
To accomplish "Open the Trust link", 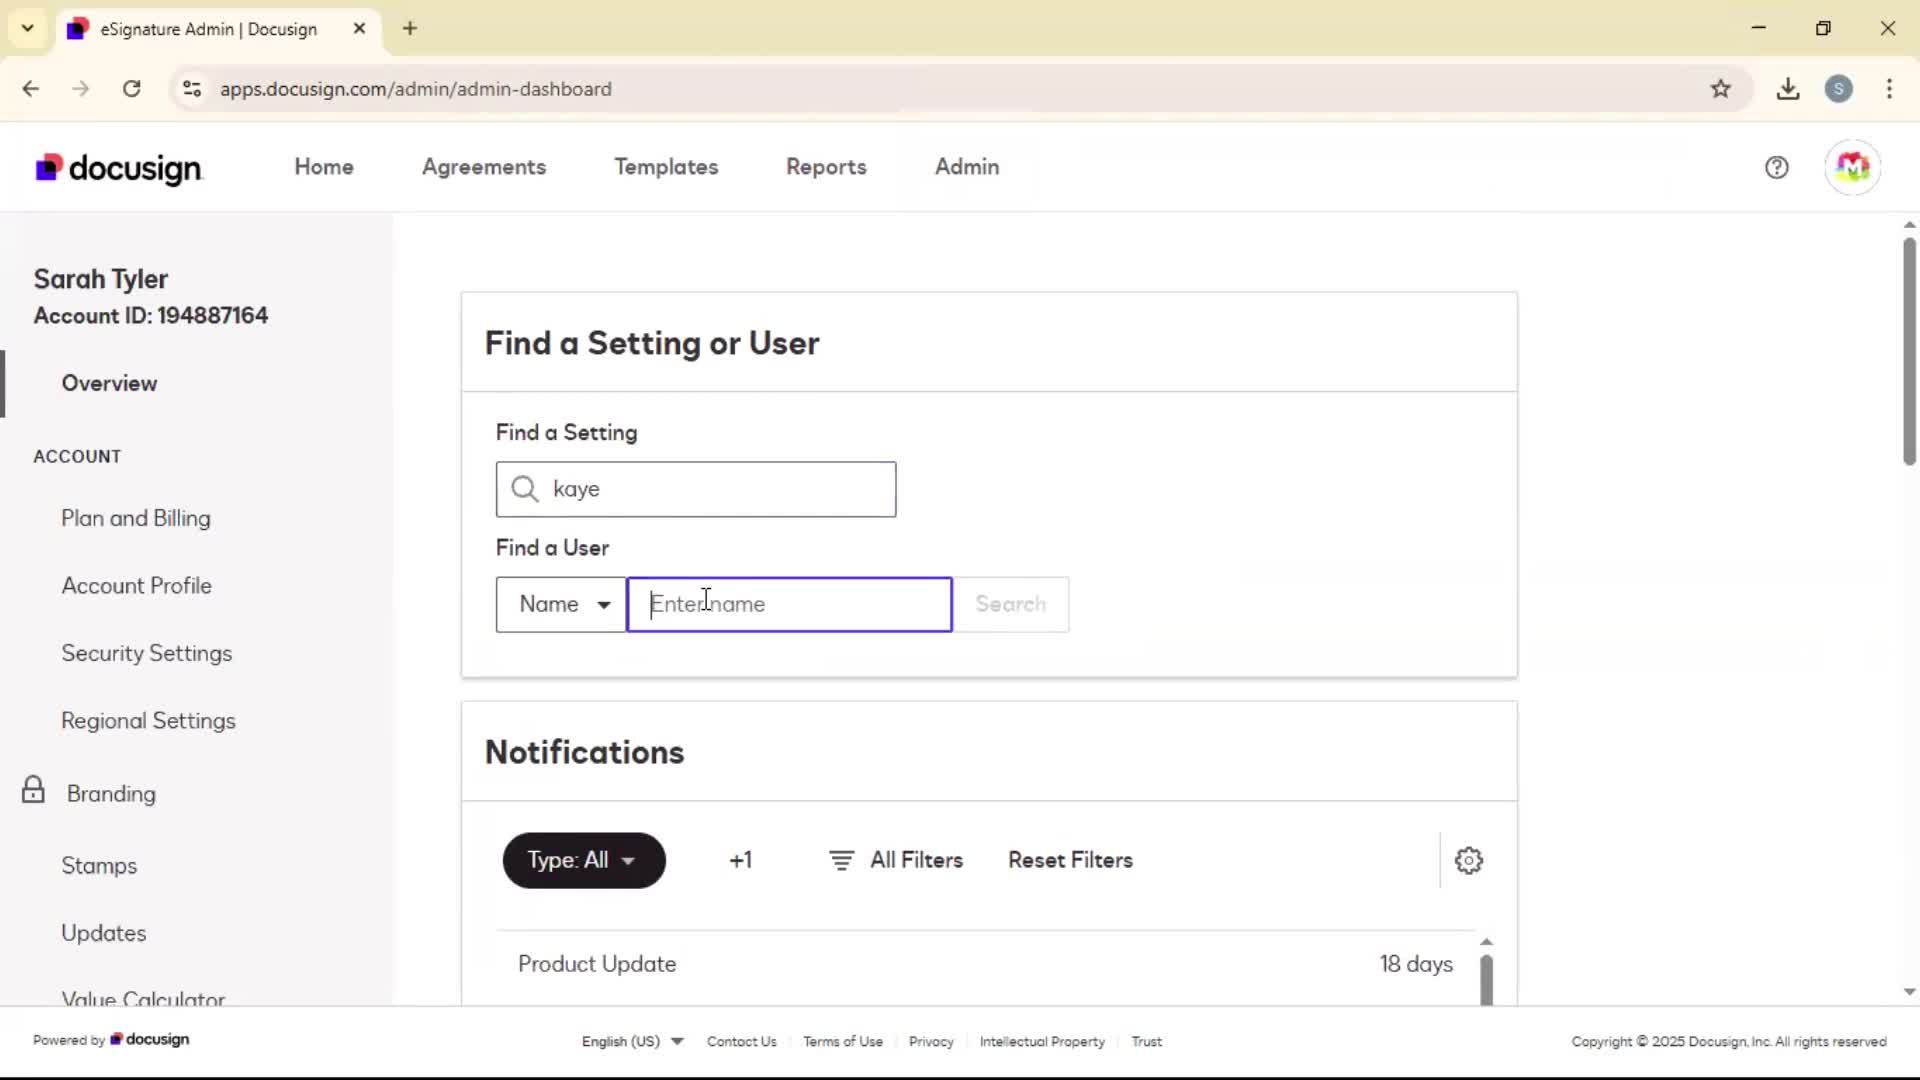I will 1146,1041.
